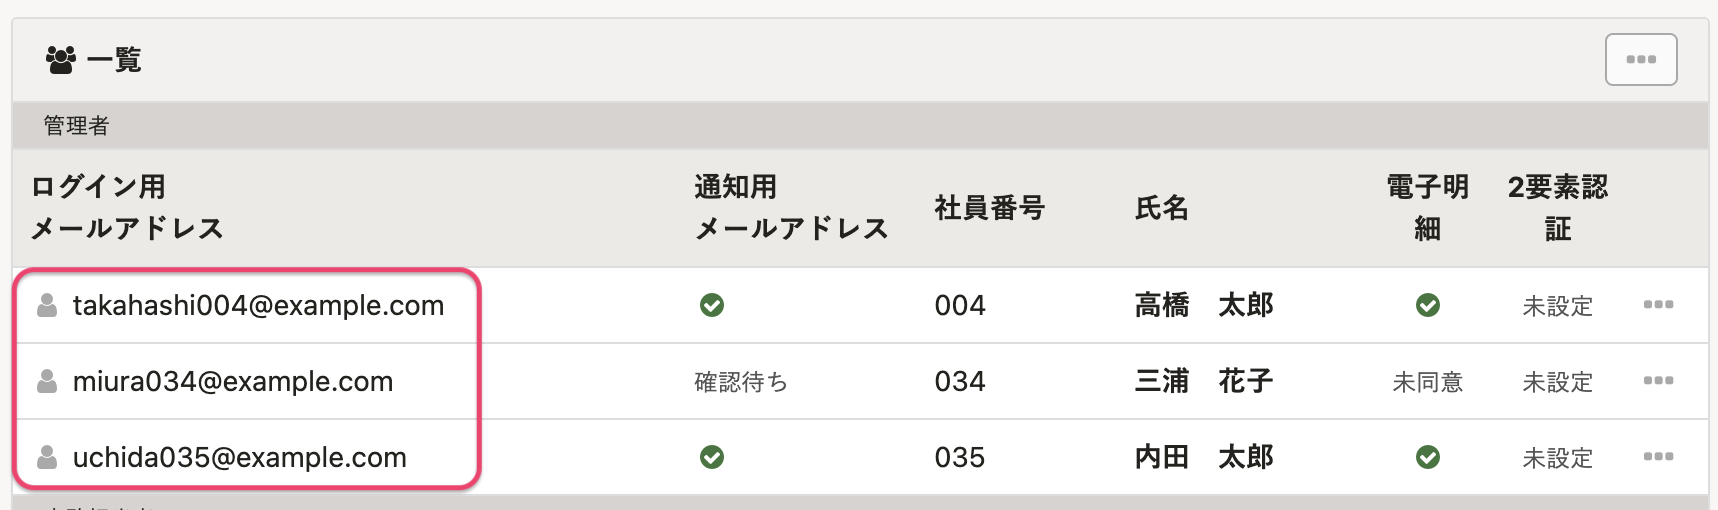The width and height of the screenshot is (1718, 510).
Task: Click electronic payslip checkmark for 内田 太郎
Action: [x=1428, y=457]
